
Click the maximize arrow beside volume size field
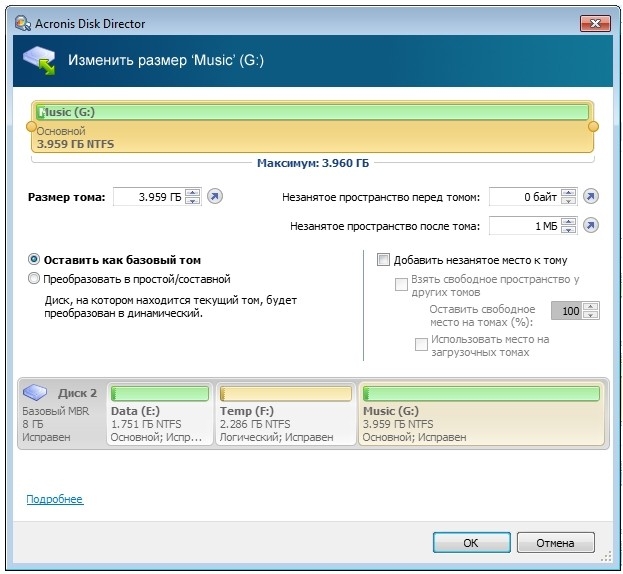coord(215,197)
